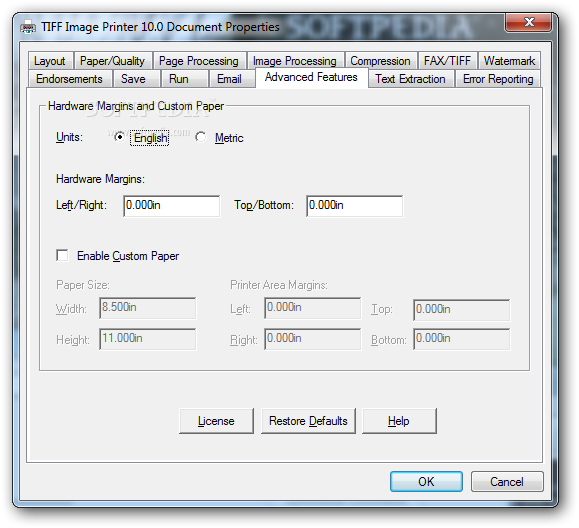
Task: Confirm settings with OK
Action: click(426, 481)
